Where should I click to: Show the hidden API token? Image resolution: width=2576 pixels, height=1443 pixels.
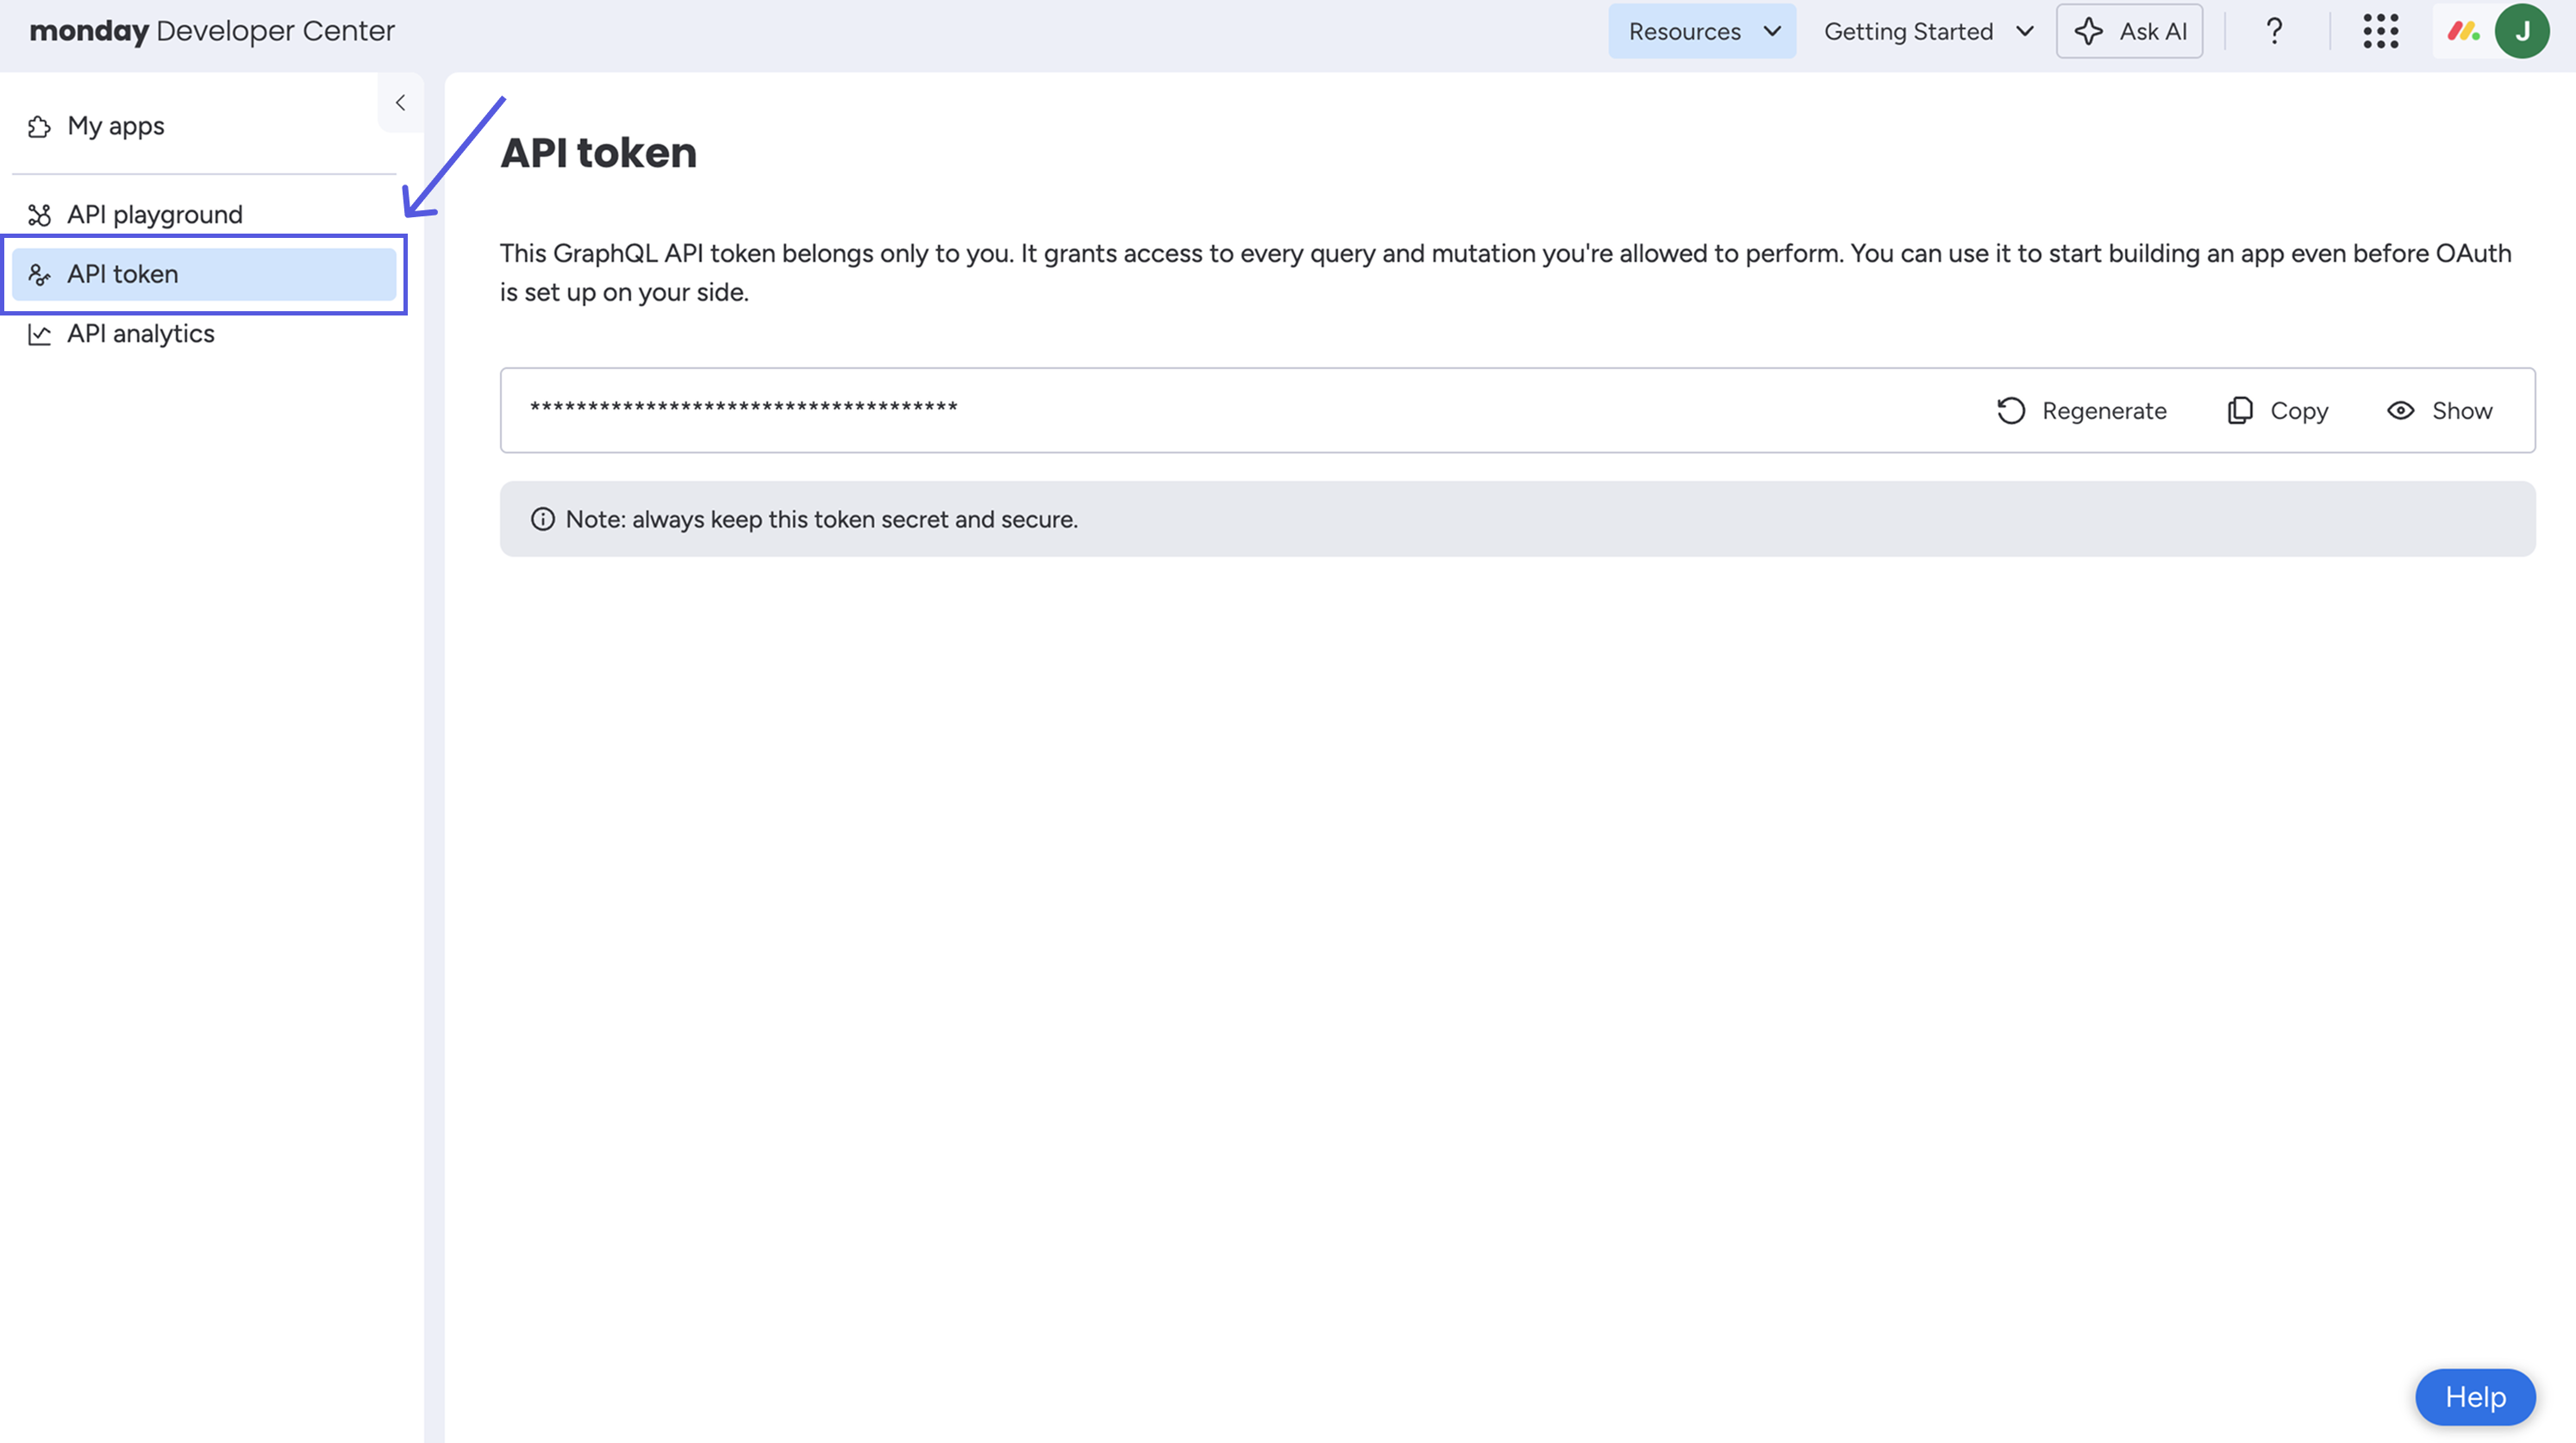coord(2439,411)
